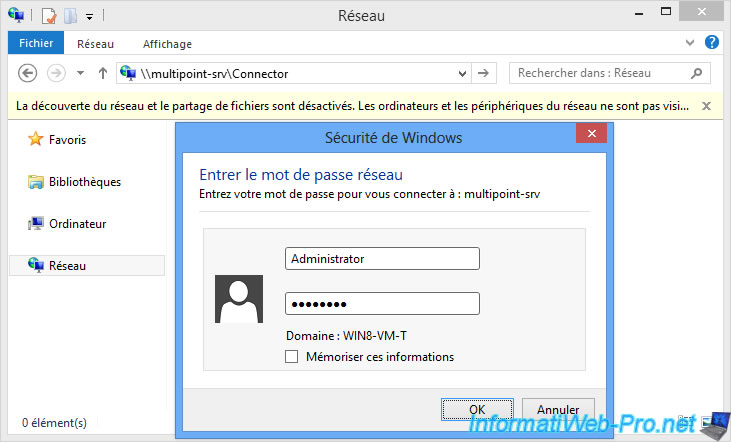
Task: Click the 0 élément(s) status bar text
Action: [55, 422]
